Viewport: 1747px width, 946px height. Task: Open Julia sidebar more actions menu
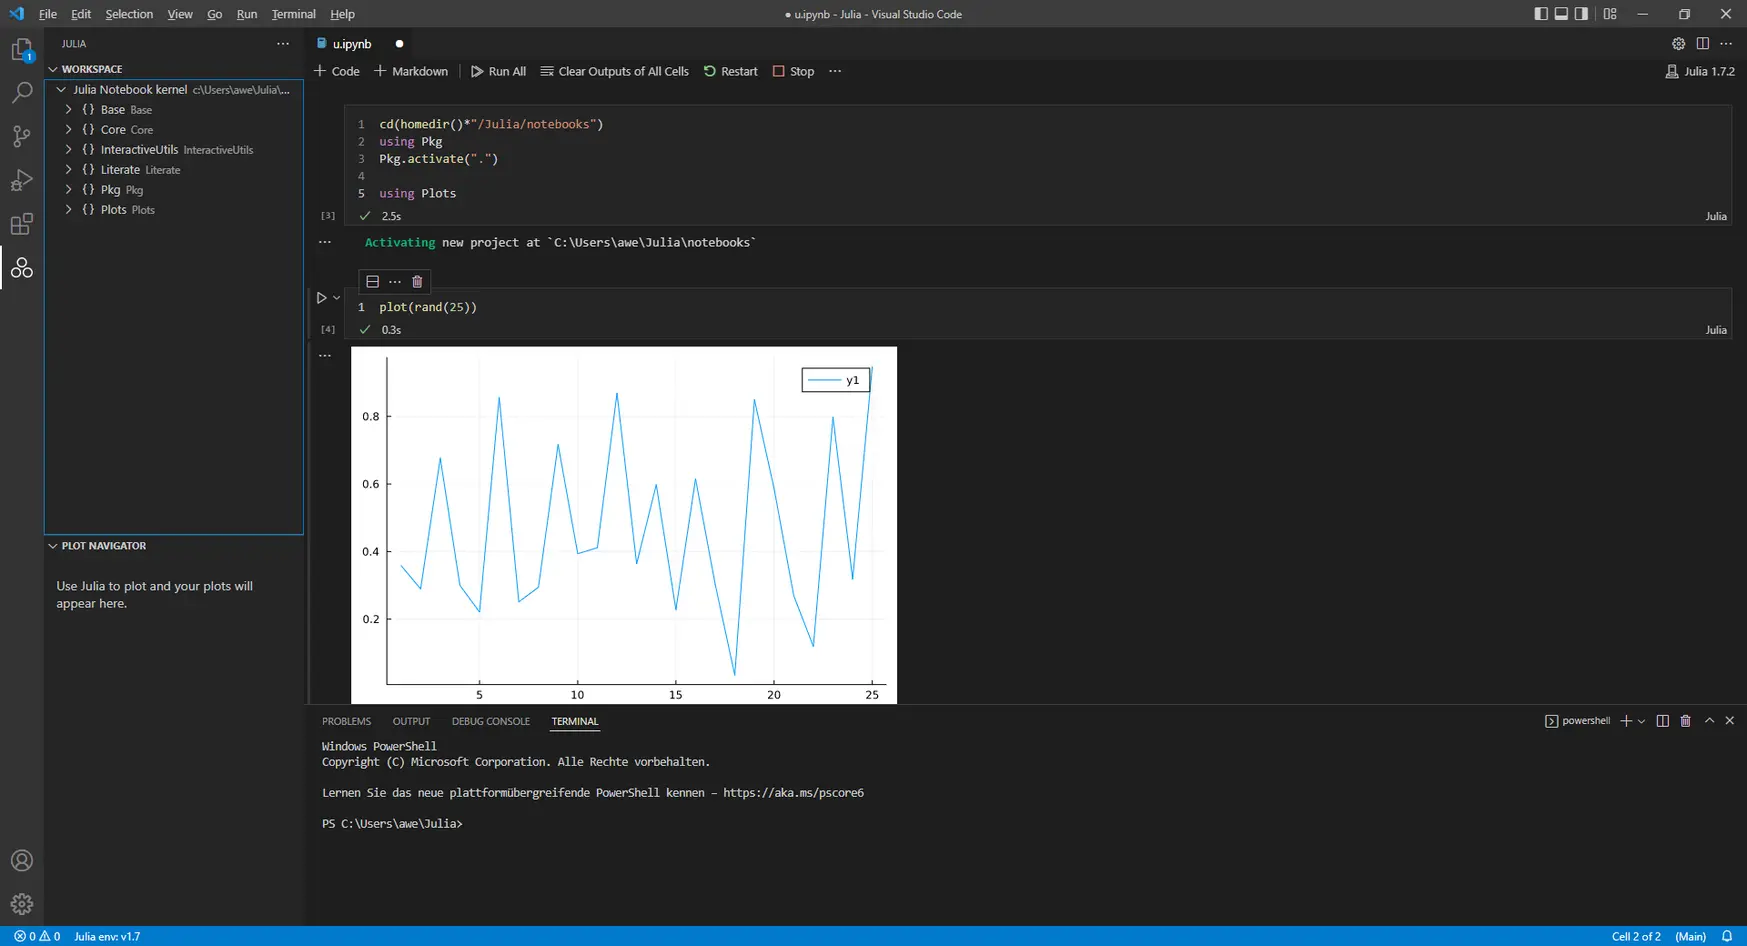pyautogui.click(x=283, y=44)
